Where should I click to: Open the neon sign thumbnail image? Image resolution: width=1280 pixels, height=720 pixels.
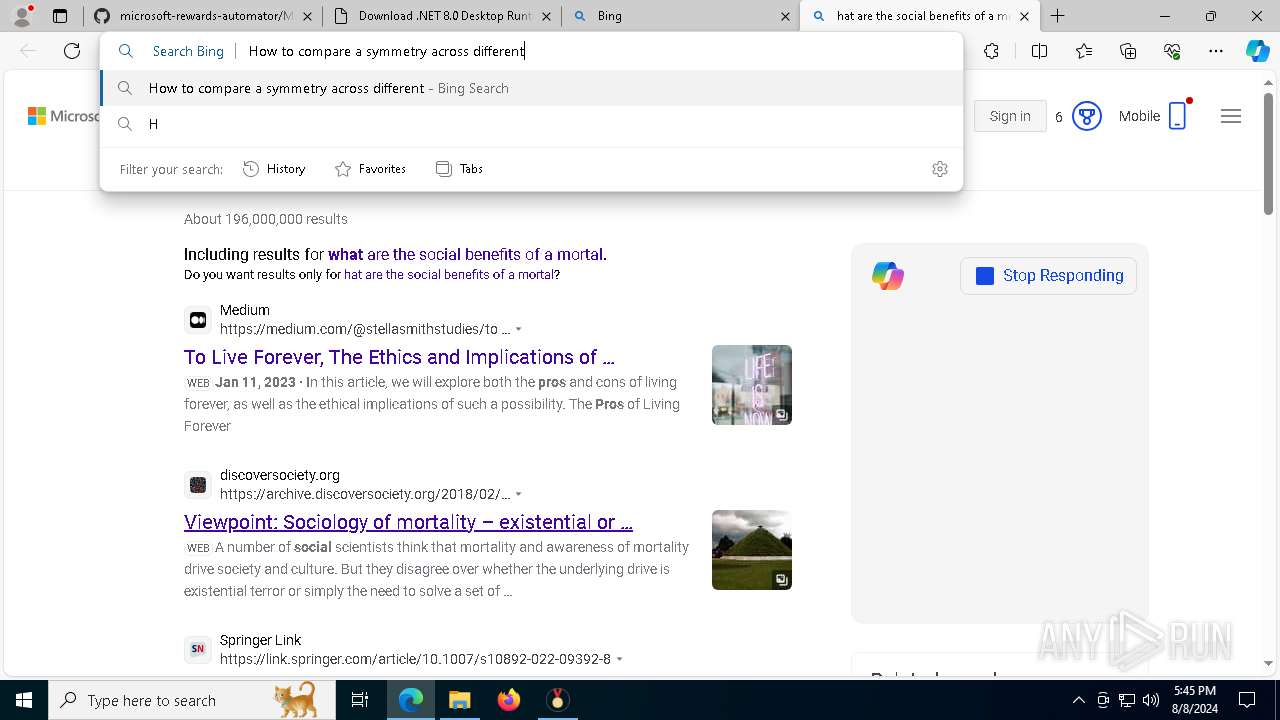(752, 385)
